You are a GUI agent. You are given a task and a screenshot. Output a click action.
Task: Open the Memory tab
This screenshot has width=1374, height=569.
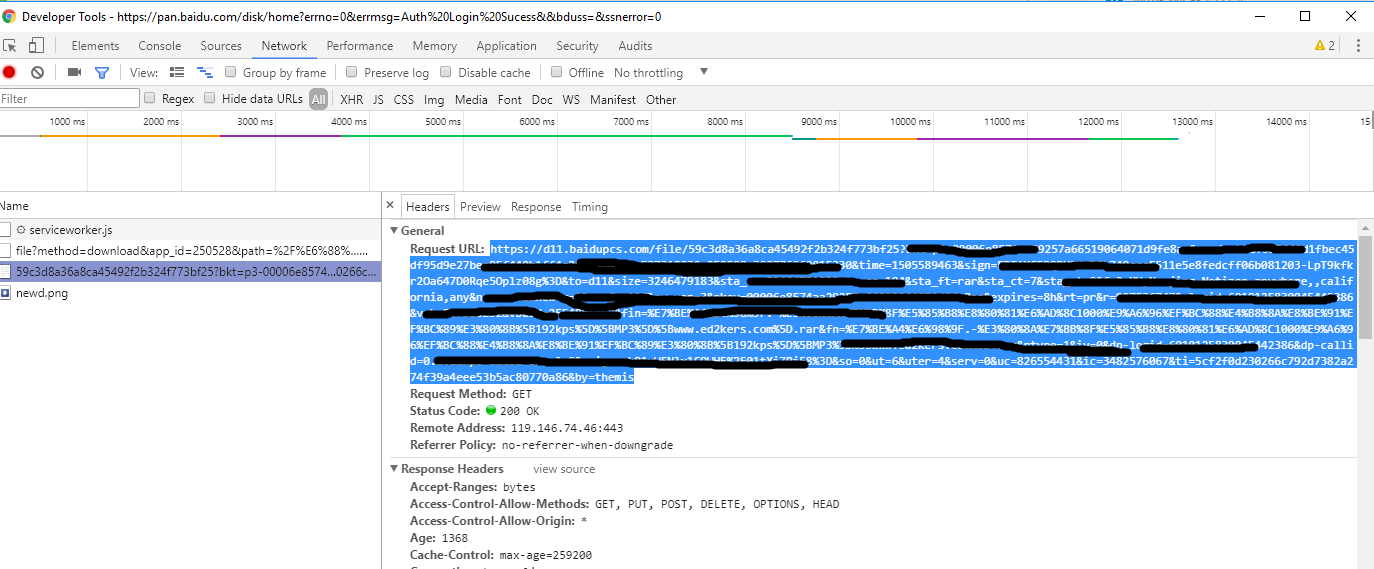point(435,46)
